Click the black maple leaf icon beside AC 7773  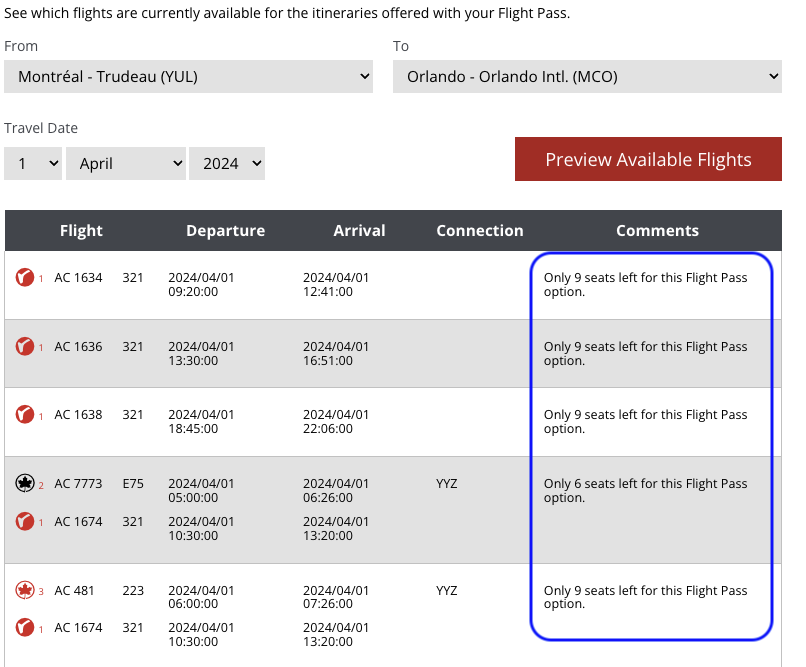point(25,484)
